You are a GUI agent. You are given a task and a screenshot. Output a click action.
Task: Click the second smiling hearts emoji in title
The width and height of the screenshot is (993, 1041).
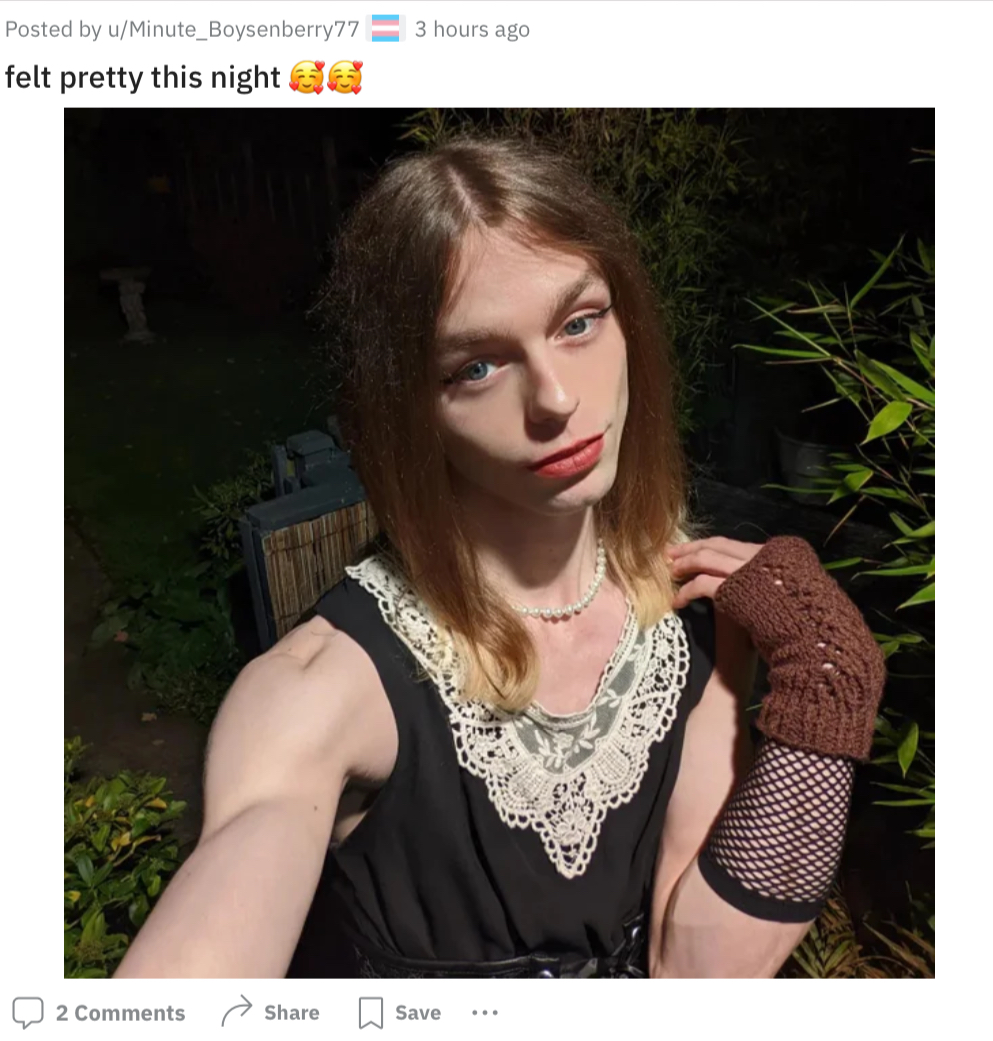pyautogui.click(x=345, y=77)
